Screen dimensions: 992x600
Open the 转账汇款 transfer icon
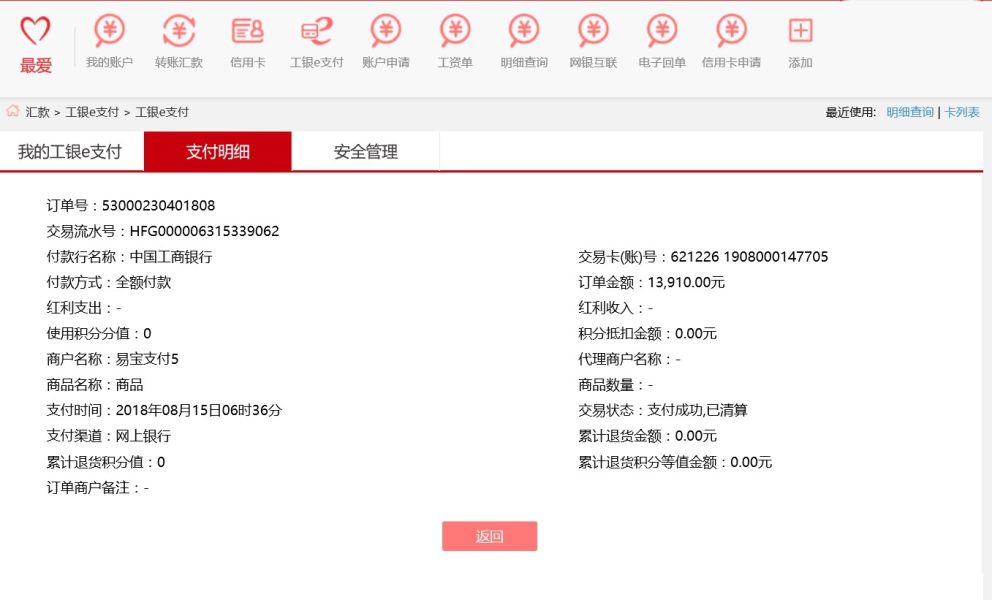[x=178, y=32]
